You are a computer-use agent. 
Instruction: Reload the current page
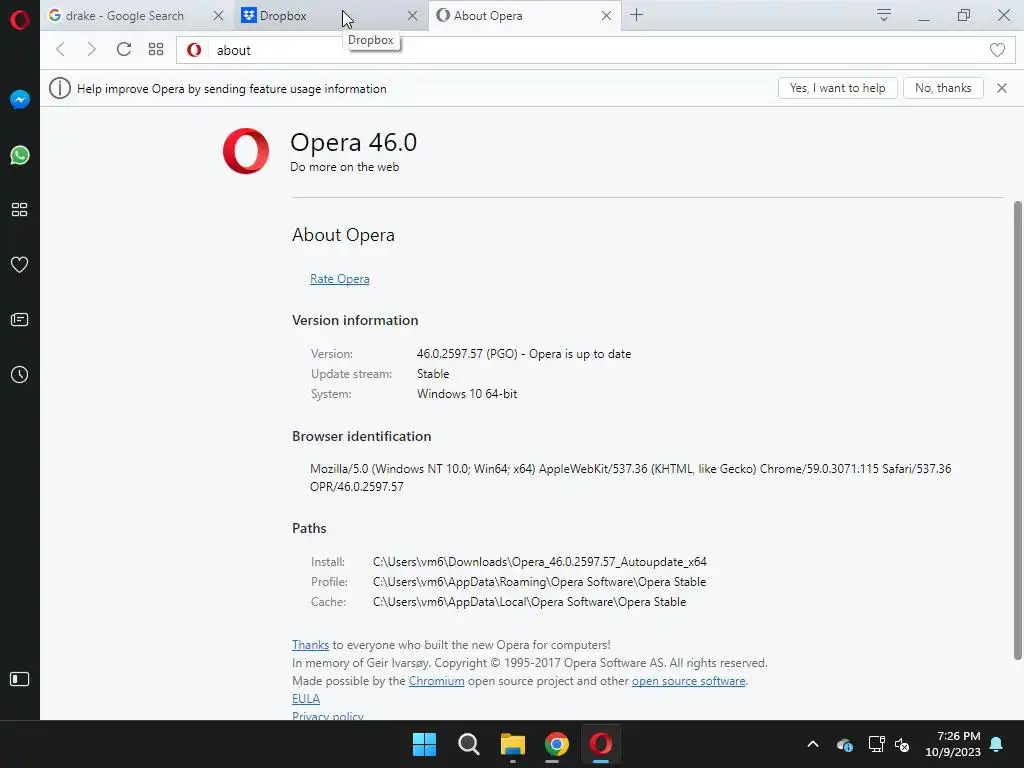pos(123,50)
